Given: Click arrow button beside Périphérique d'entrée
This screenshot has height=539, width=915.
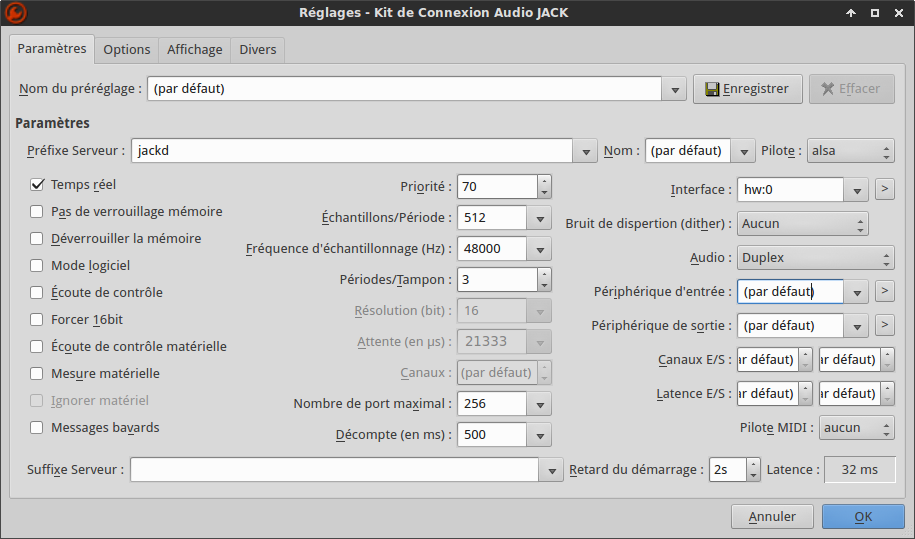Looking at the screenshot, I should pyautogui.click(x=884, y=291).
